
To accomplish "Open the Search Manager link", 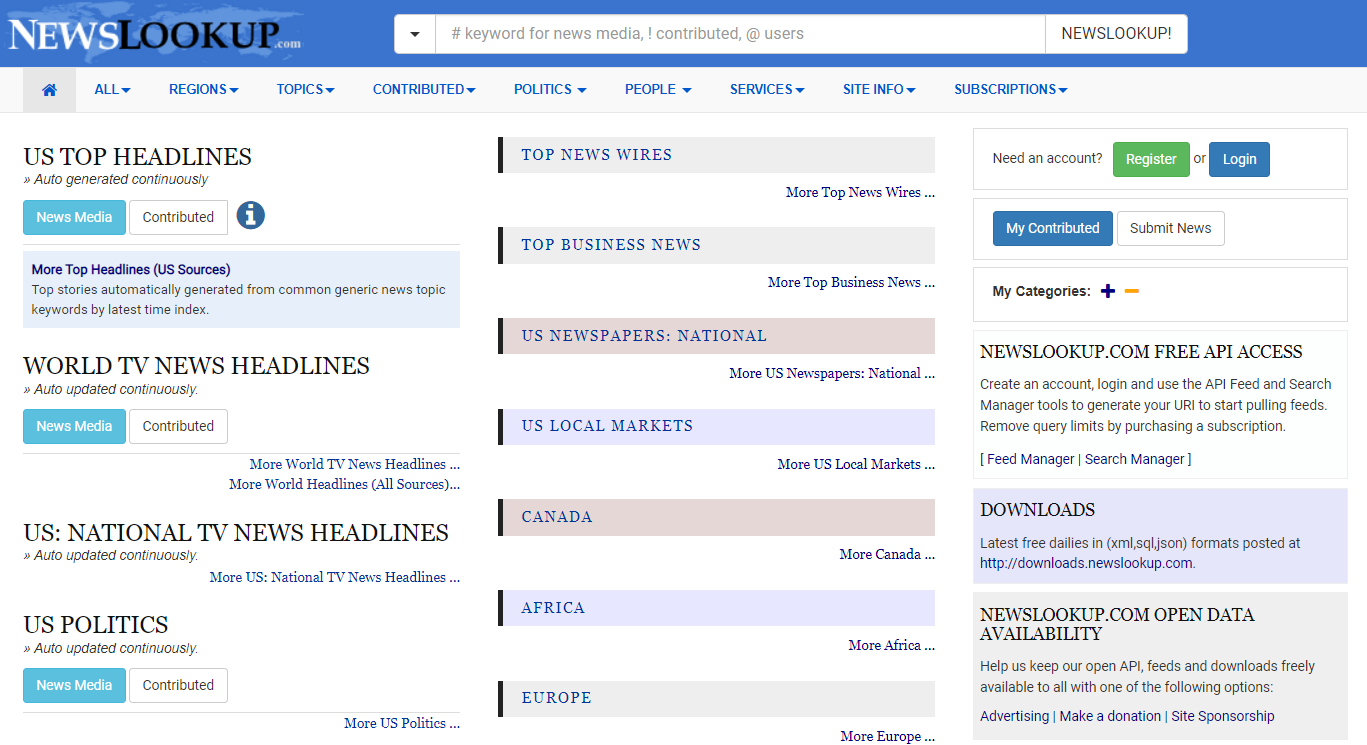I will (x=1135, y=459).
